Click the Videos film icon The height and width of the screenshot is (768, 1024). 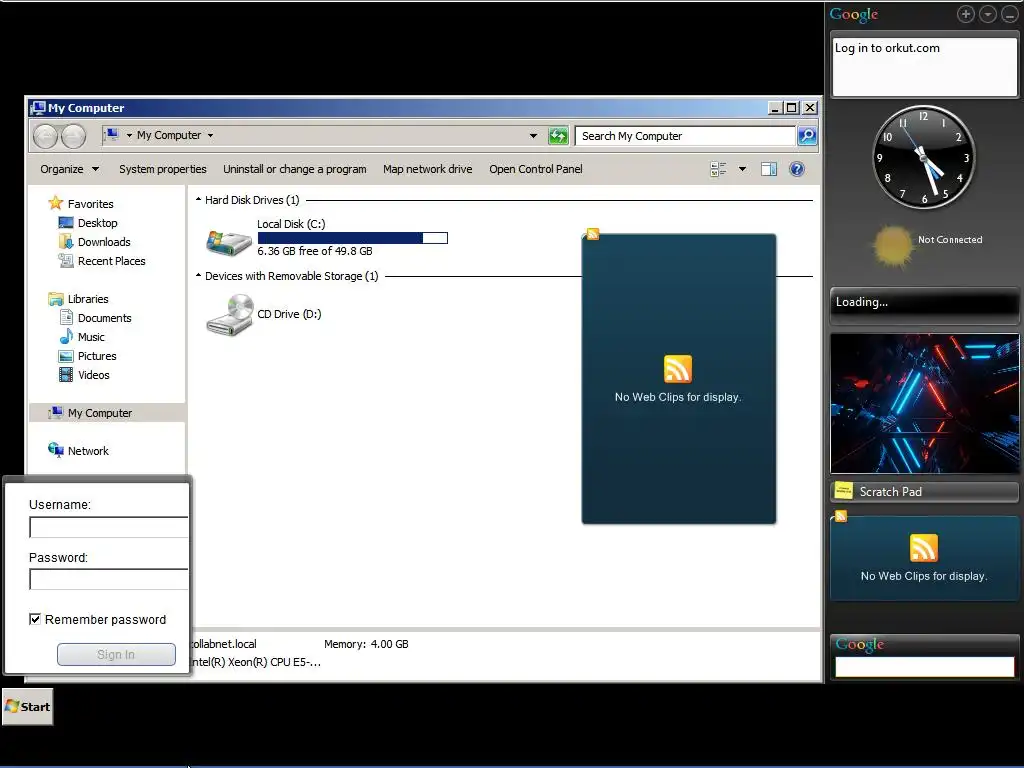(x=66, y=375)
